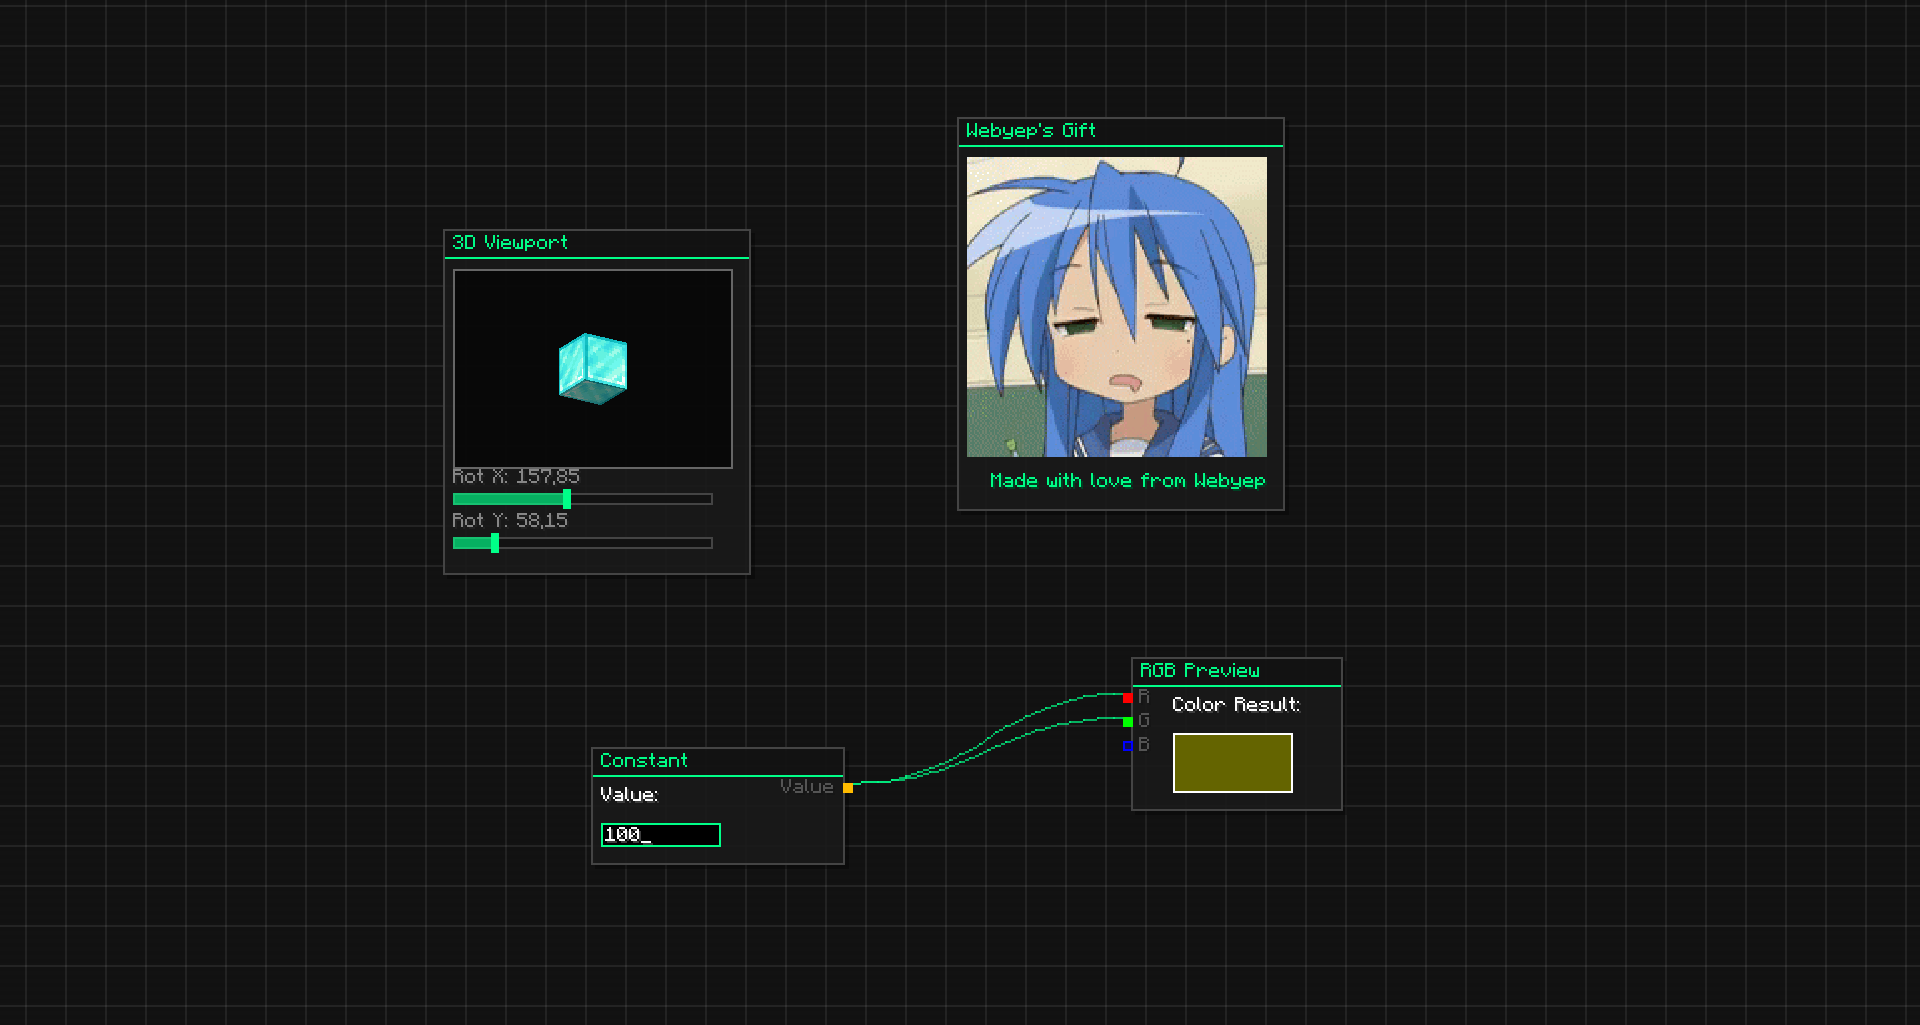Image resolution: width=1920 pixels, height=1025 pixels.
Task: Select the Webyep's Gift node title
Action: (x=1031, y=131)
